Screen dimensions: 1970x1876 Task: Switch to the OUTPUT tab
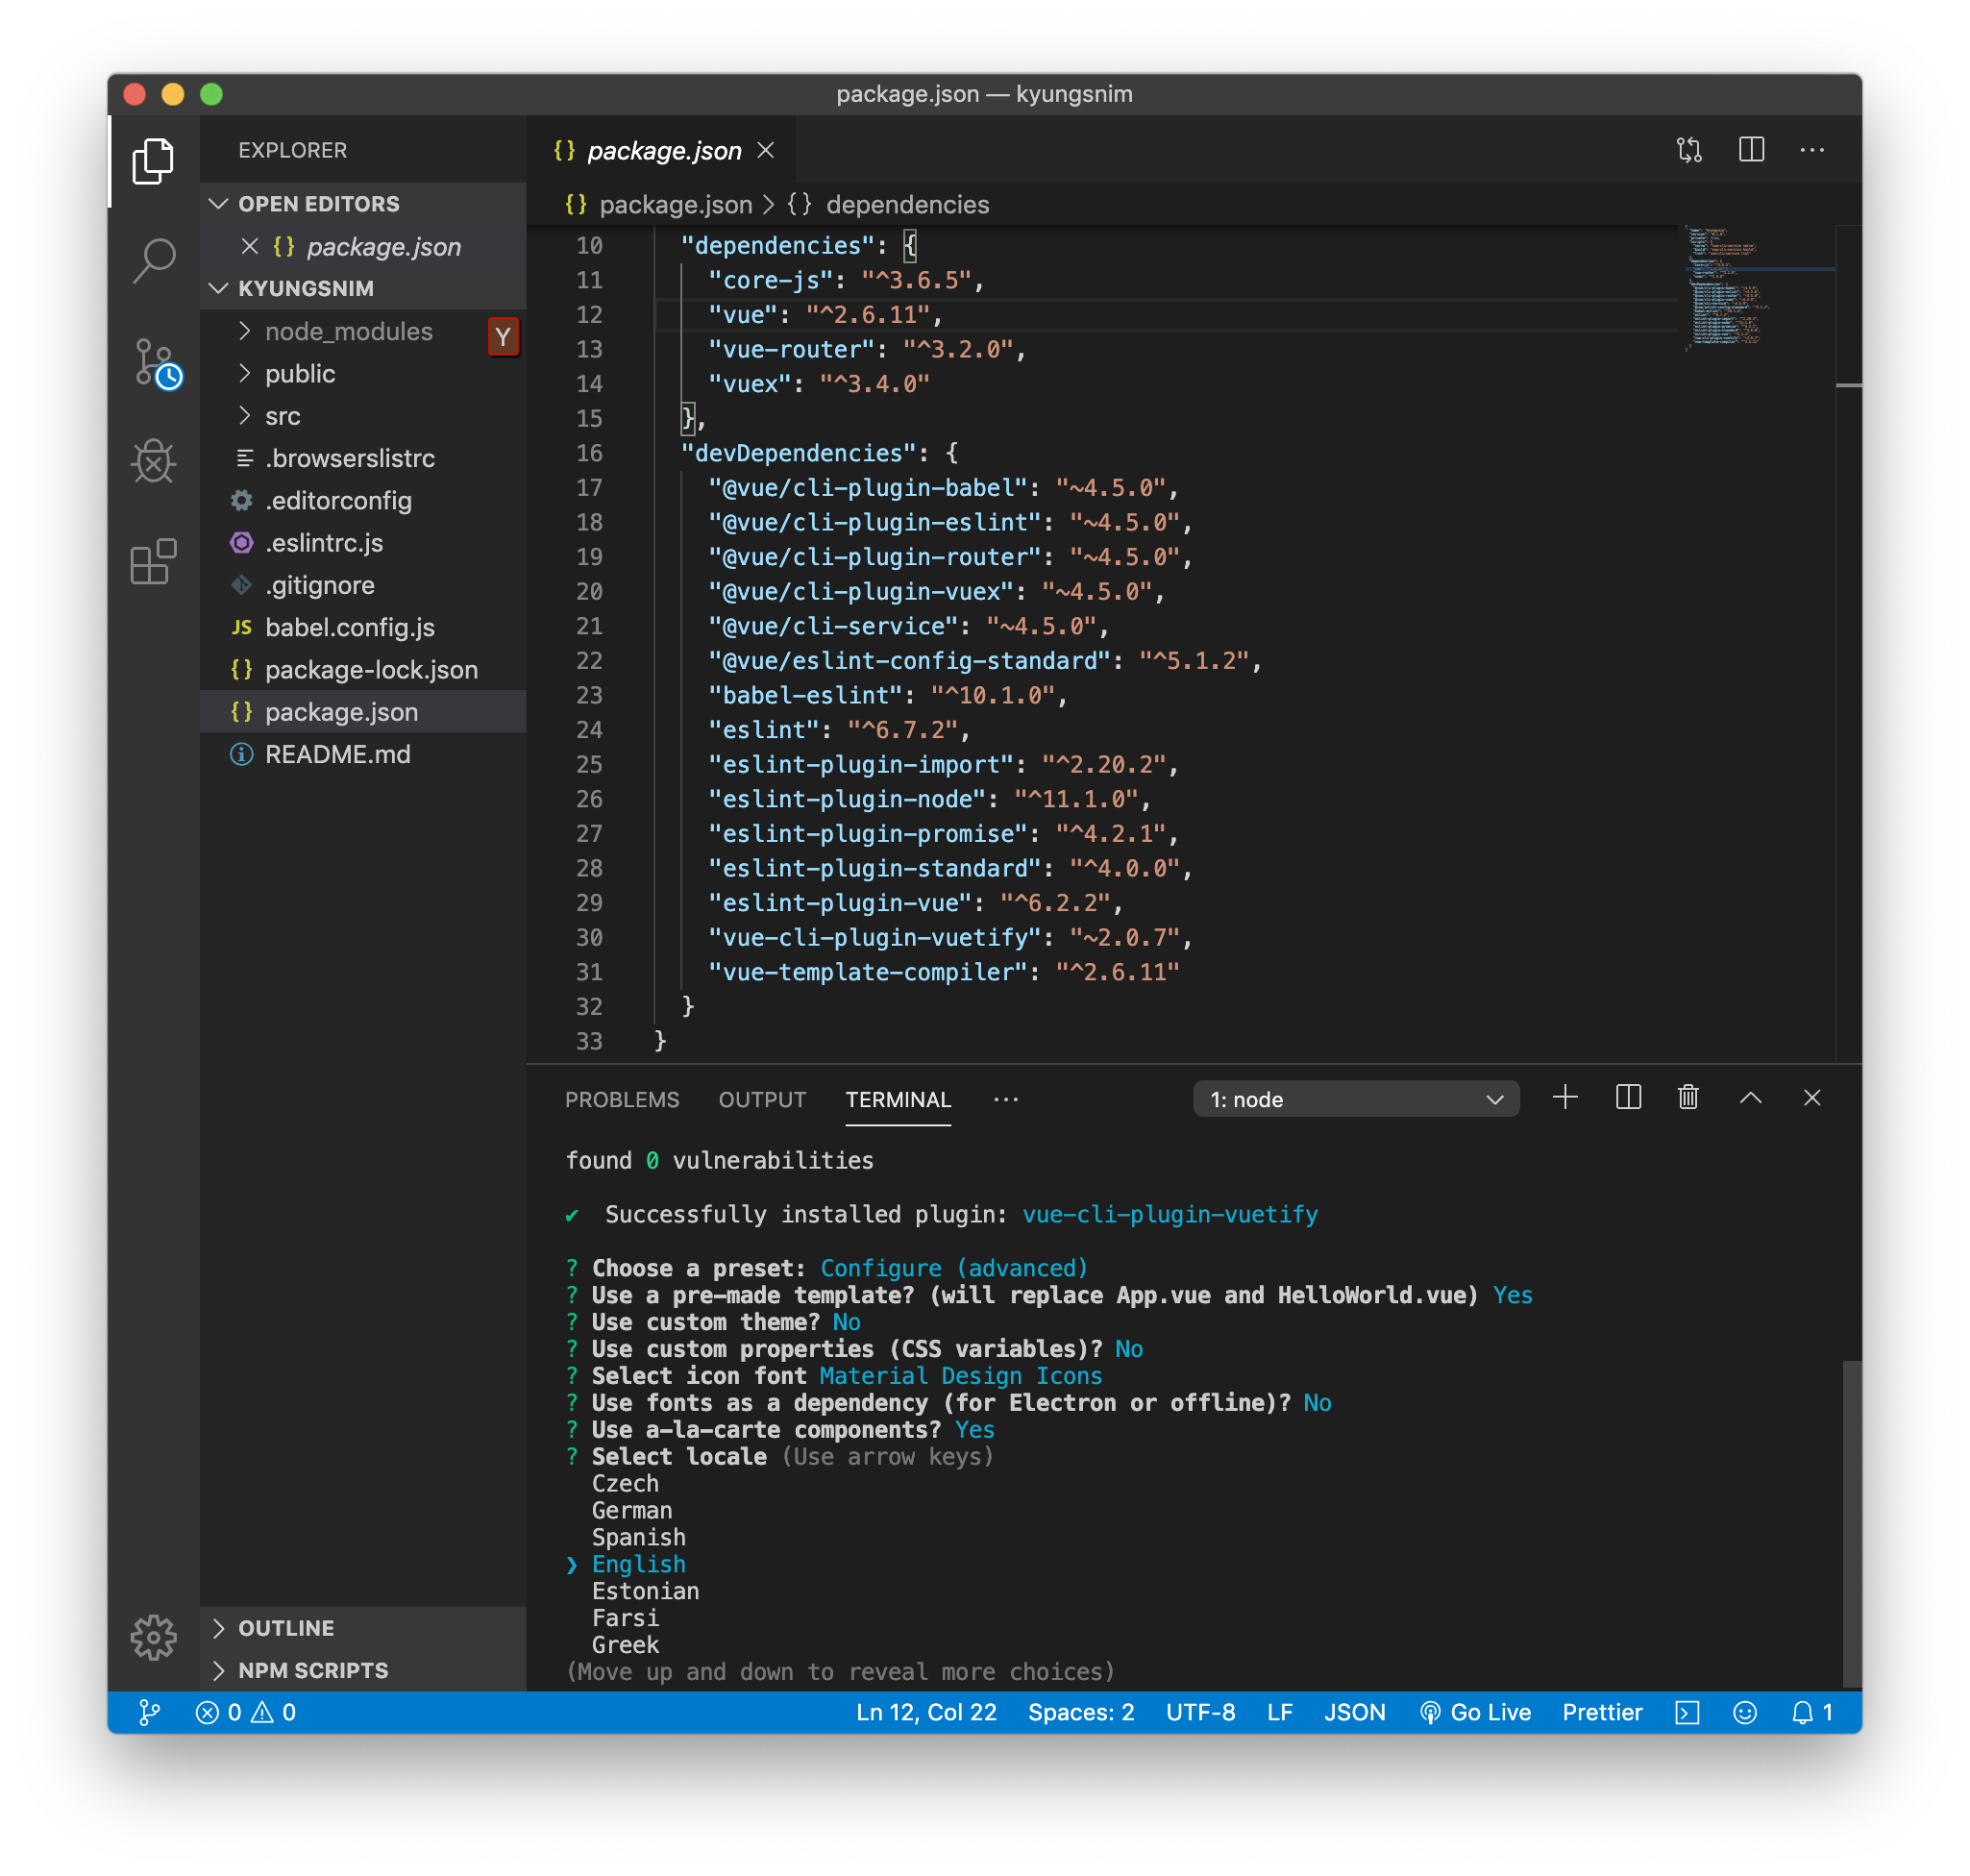[x=762, y=1099]
